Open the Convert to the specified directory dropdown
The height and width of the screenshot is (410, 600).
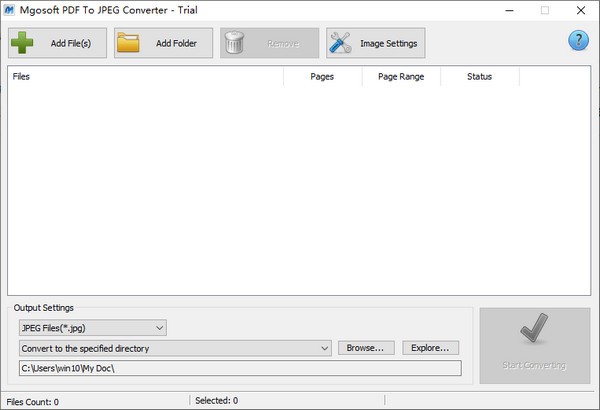[175, 348]
